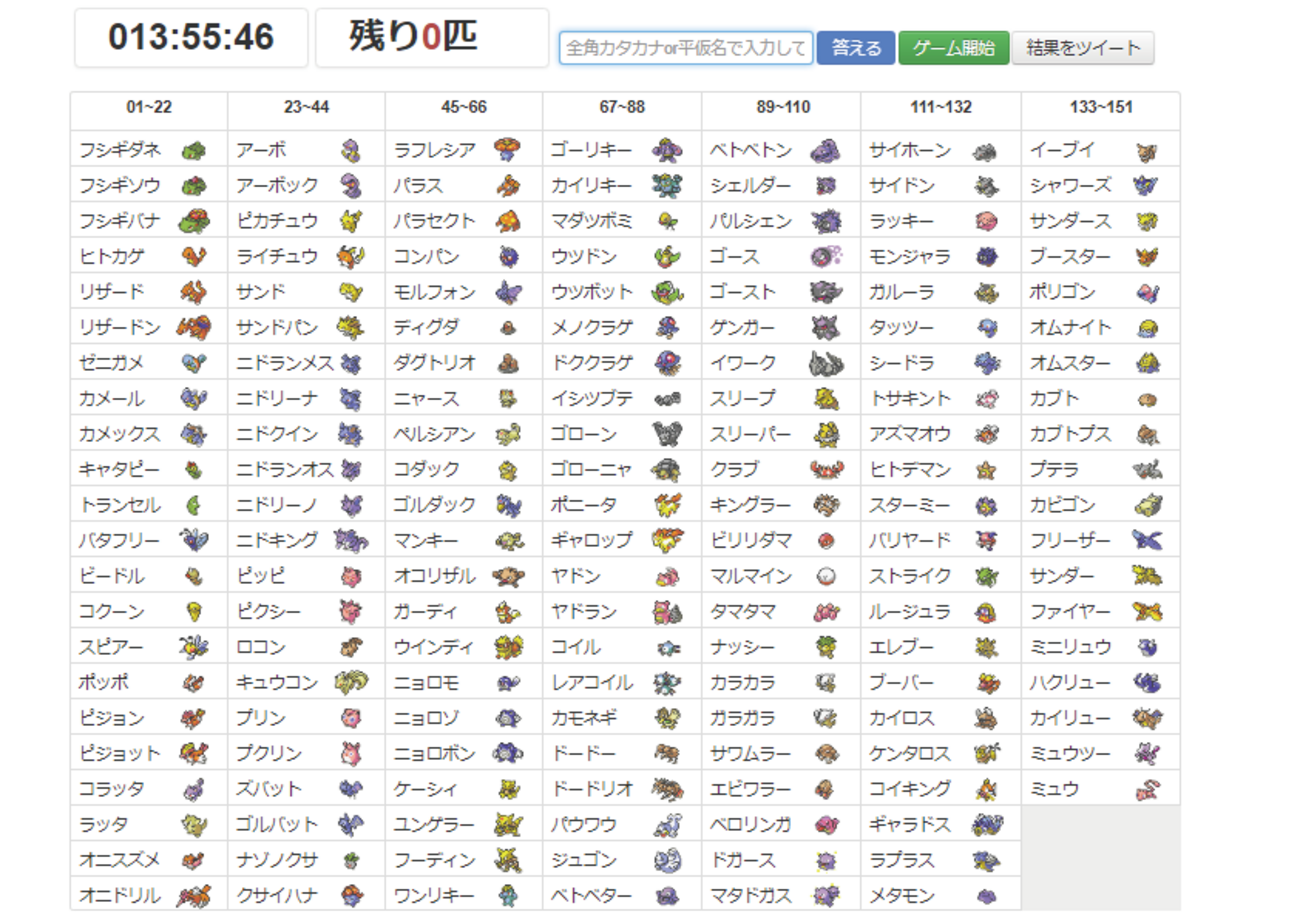The height and width of the screenshot is (920, 1300).
Task: Select the 01~22 column header
Action: coord(149,108)
